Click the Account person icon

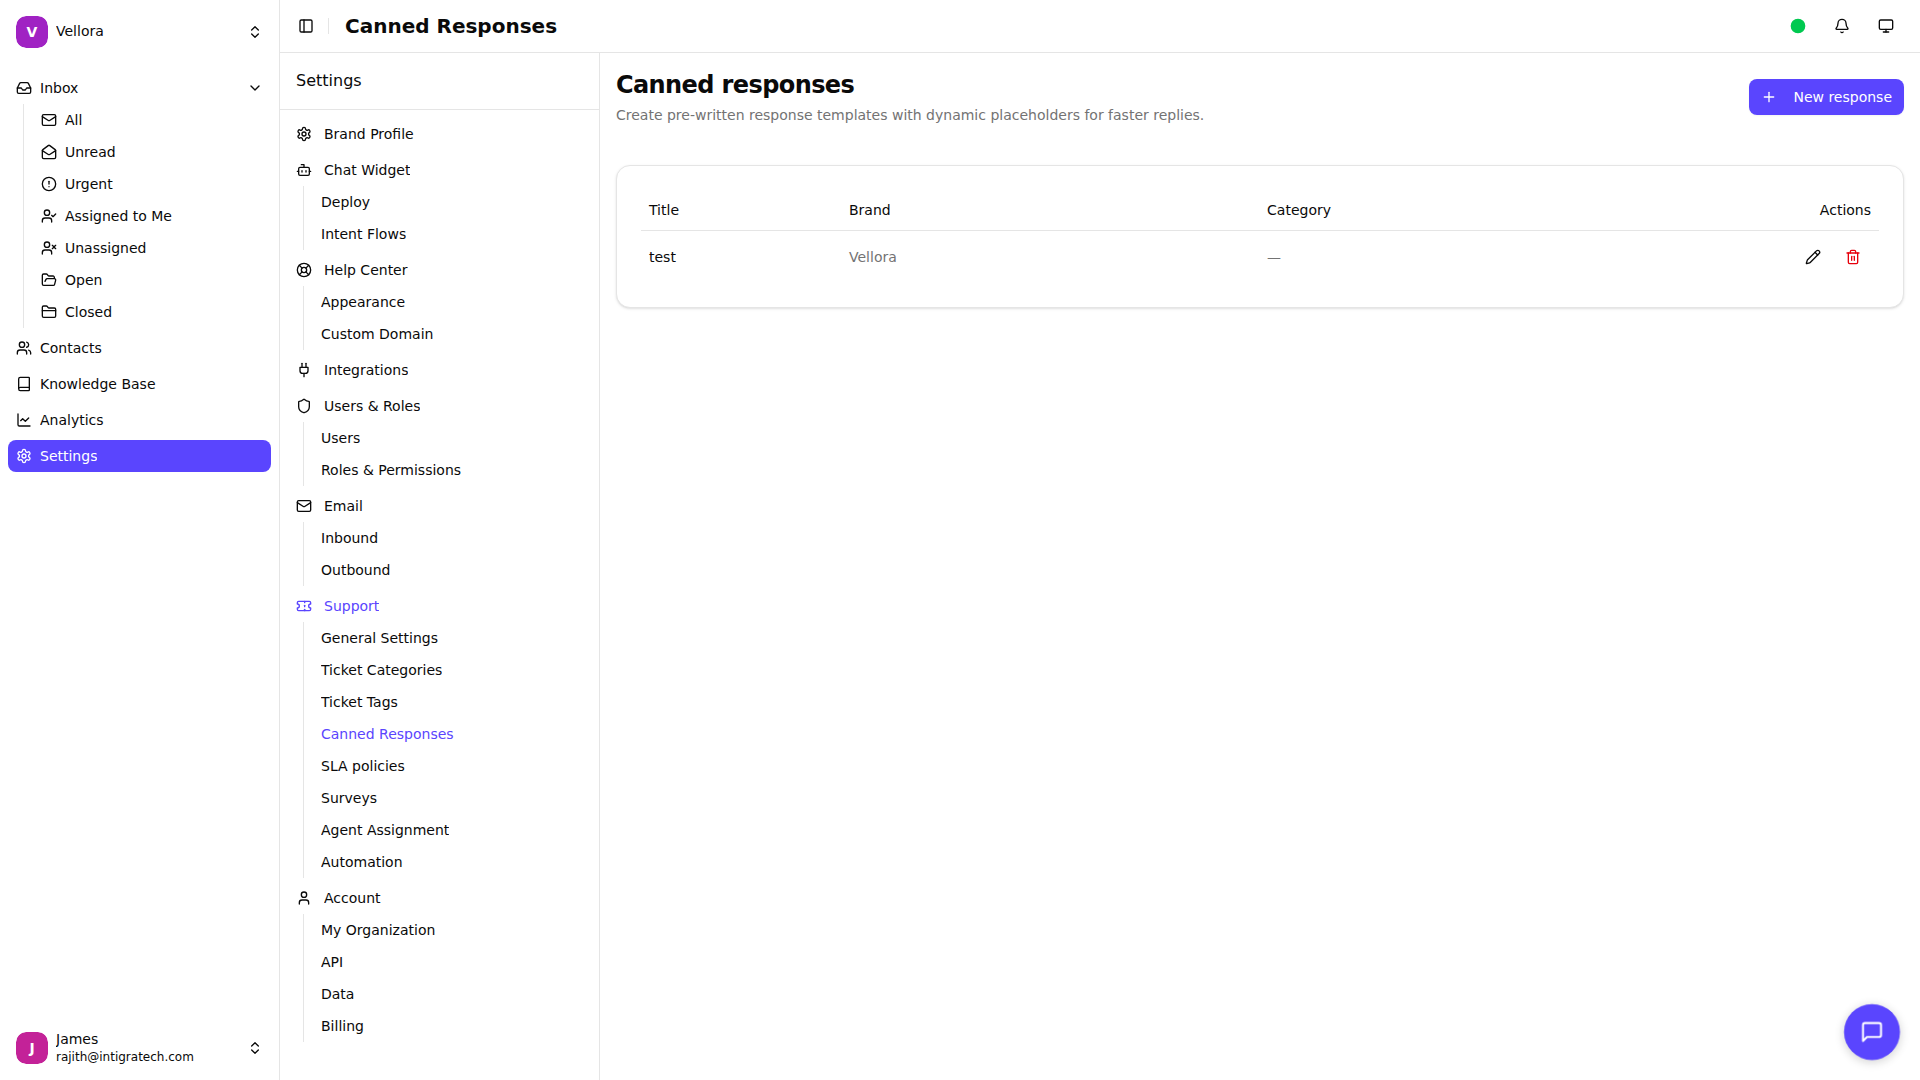(x=304, y=898)
